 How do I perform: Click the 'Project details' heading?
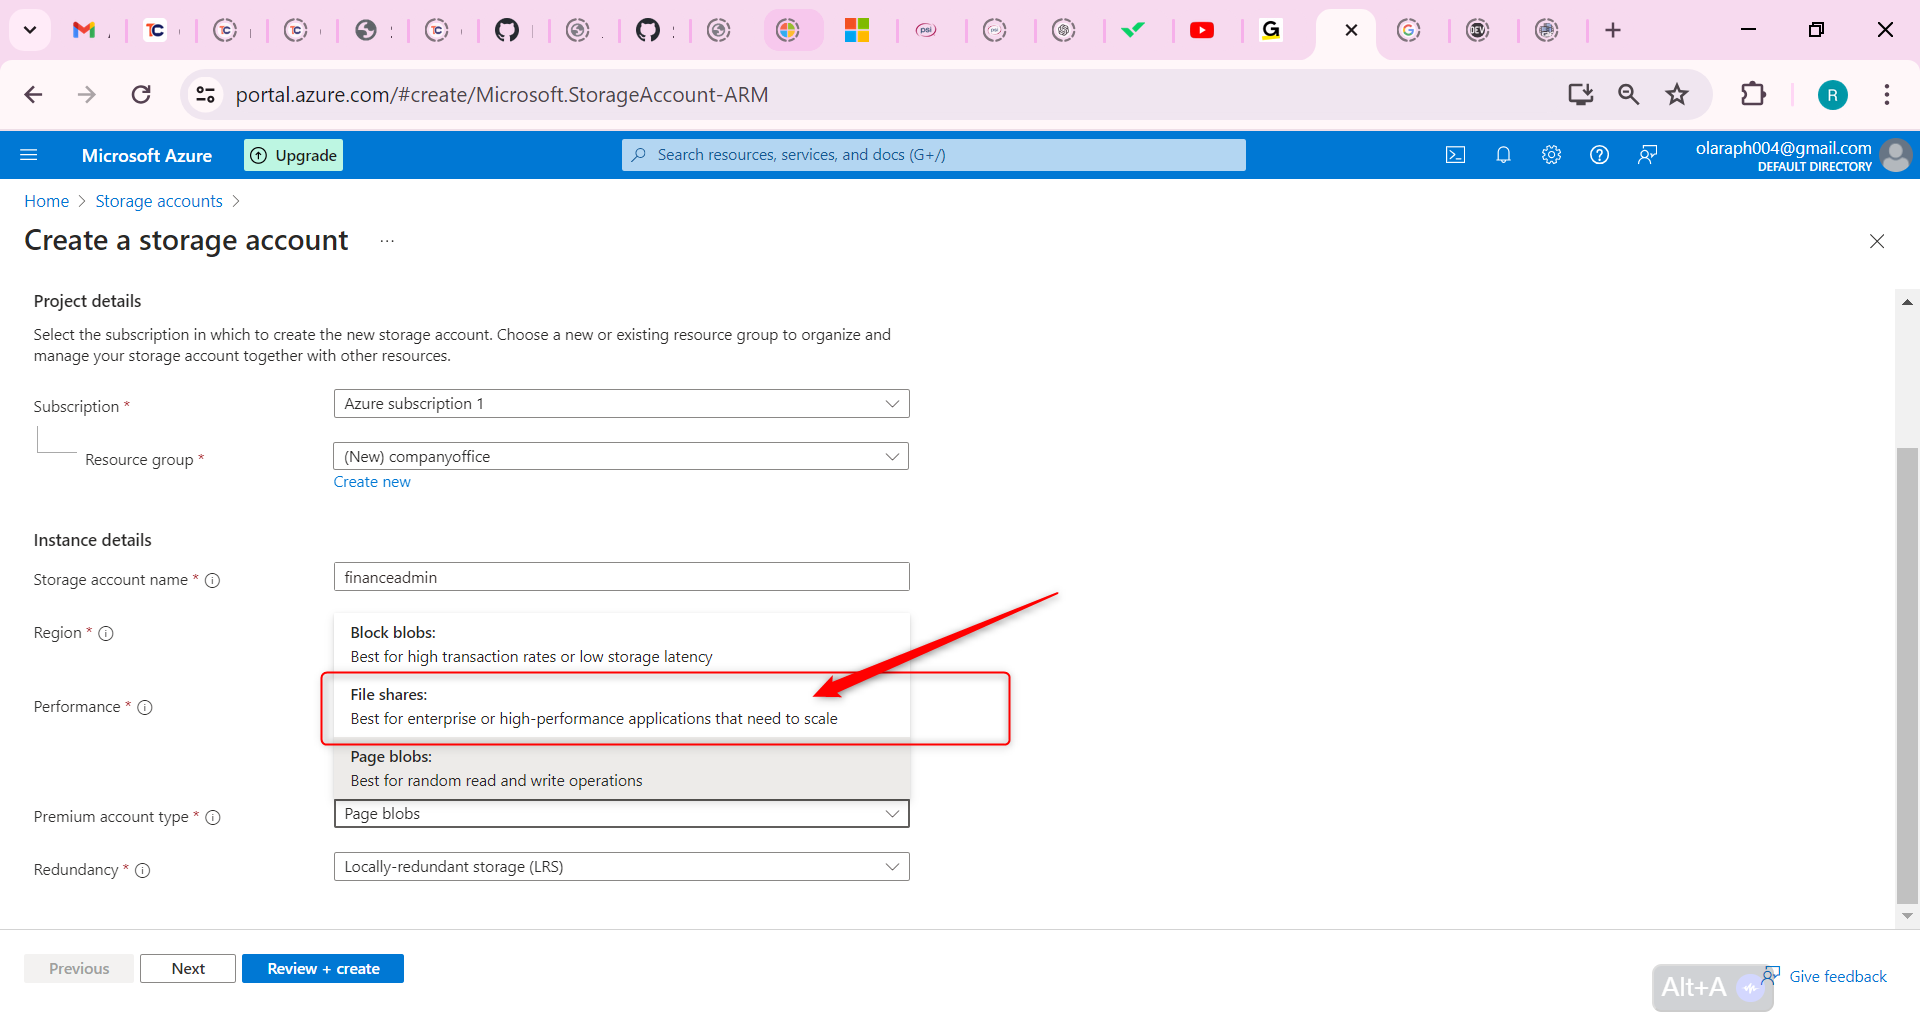click(x=87, y=301)
